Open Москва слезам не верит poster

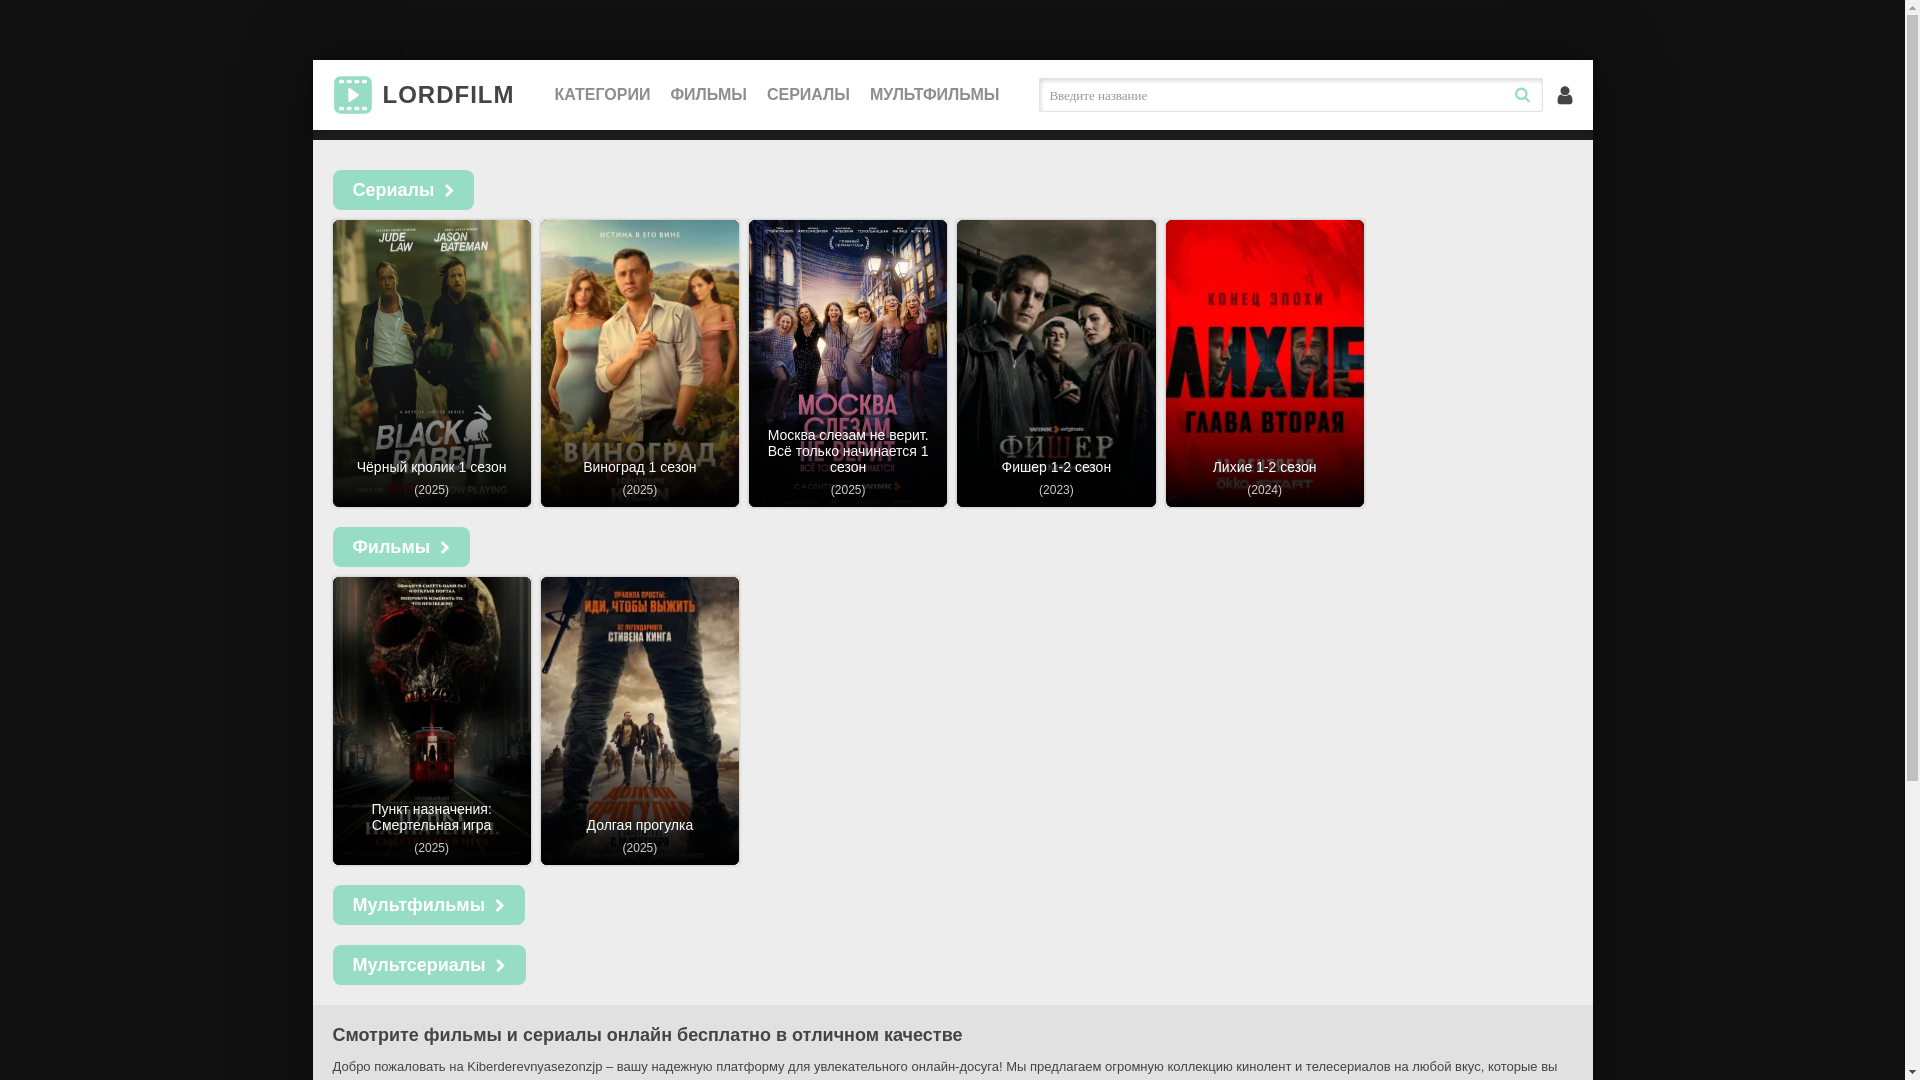pyautogui.click(x=848, y=363)
